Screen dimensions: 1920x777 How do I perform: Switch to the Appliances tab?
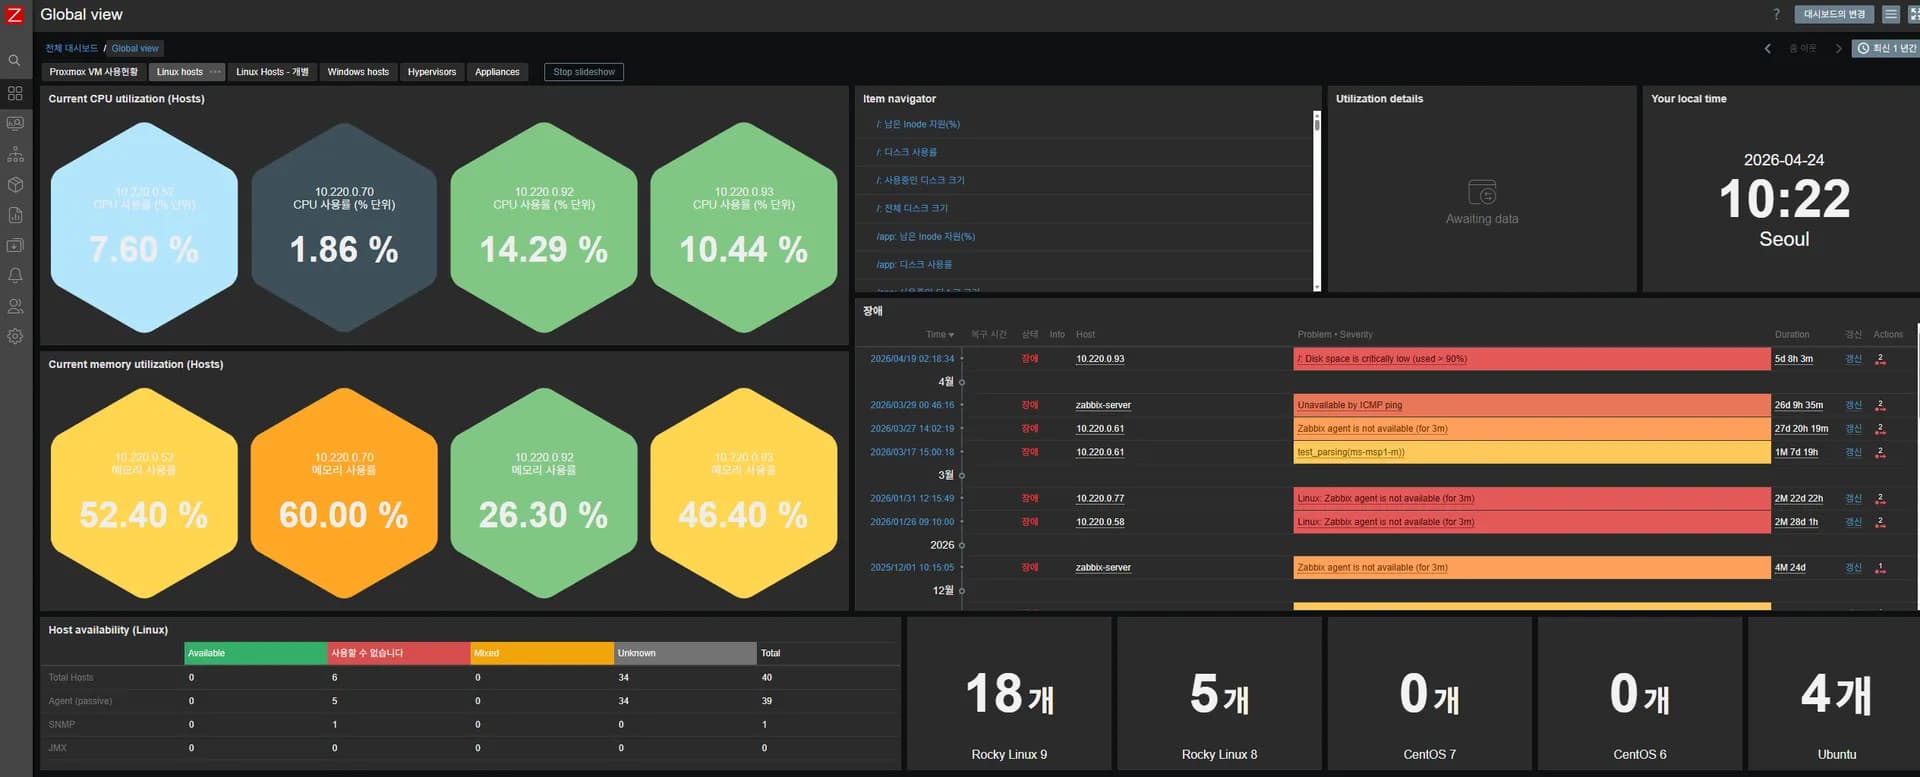(497, 72)
